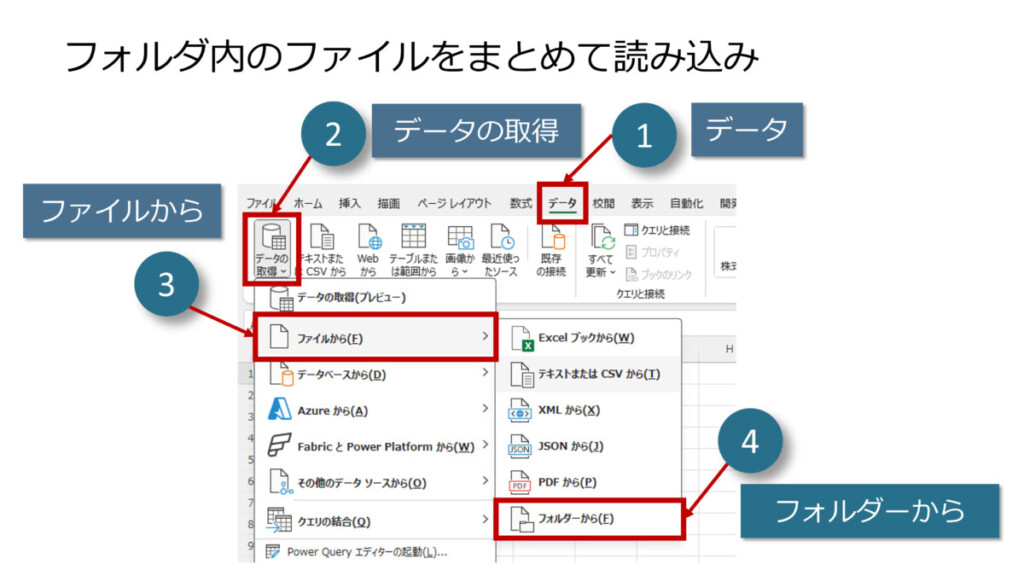Image resolution: width=1024 pixels, height=576 pixels.
Task: Click the Web から icon in ribbon
Action: (368, 249)
